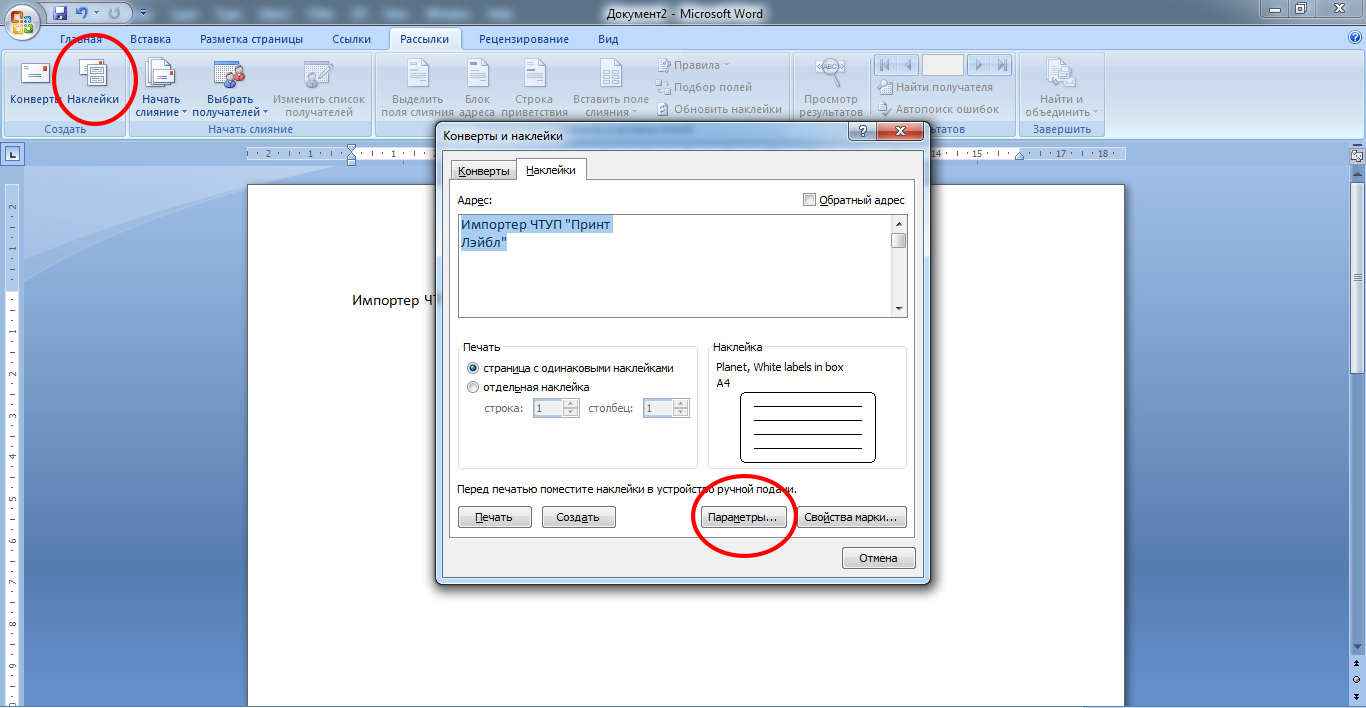Open the Envelopes (Конверты) ribbon command
The image size is (1366, 708).
click(x=35, y=82)
